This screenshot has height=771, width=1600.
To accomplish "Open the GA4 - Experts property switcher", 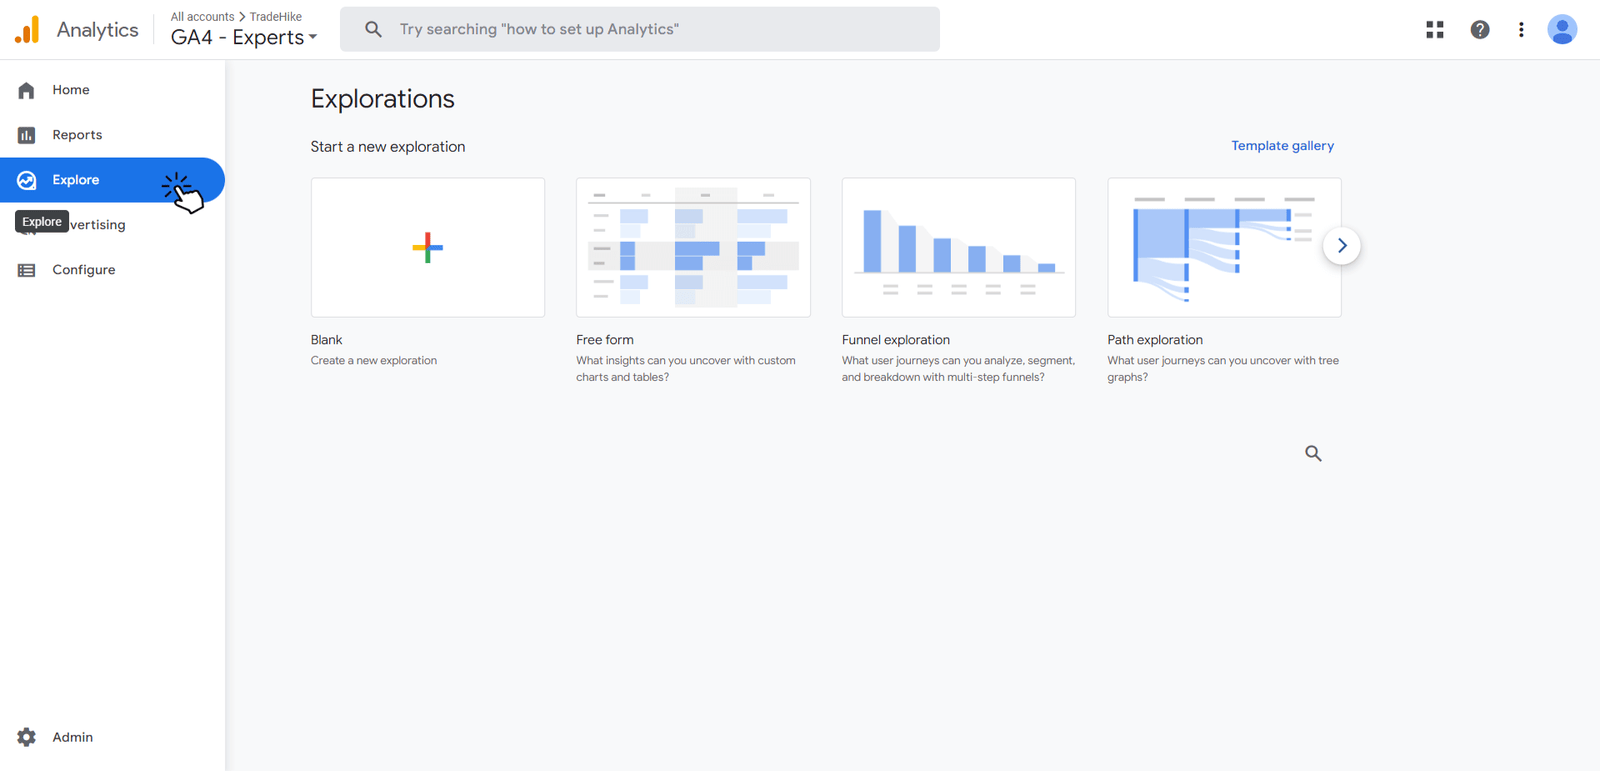I will pyautogui.click(x=240, y=36).
